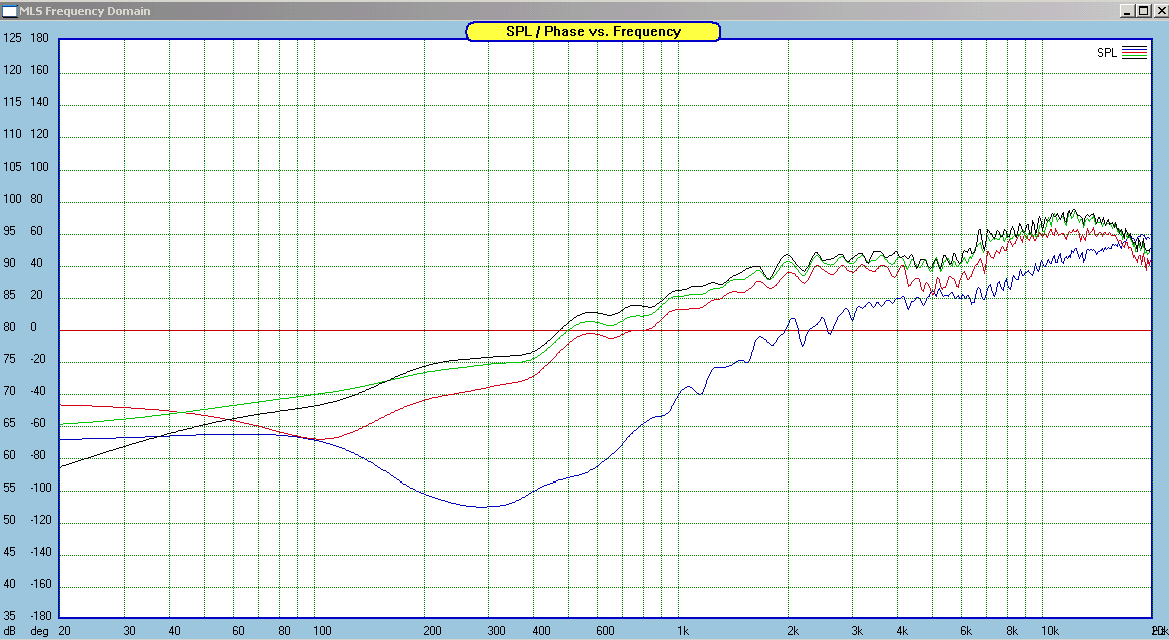Maximize the MLS Frequency Domain window
Screen dimensions: 1169x640
click(1142, 10)
